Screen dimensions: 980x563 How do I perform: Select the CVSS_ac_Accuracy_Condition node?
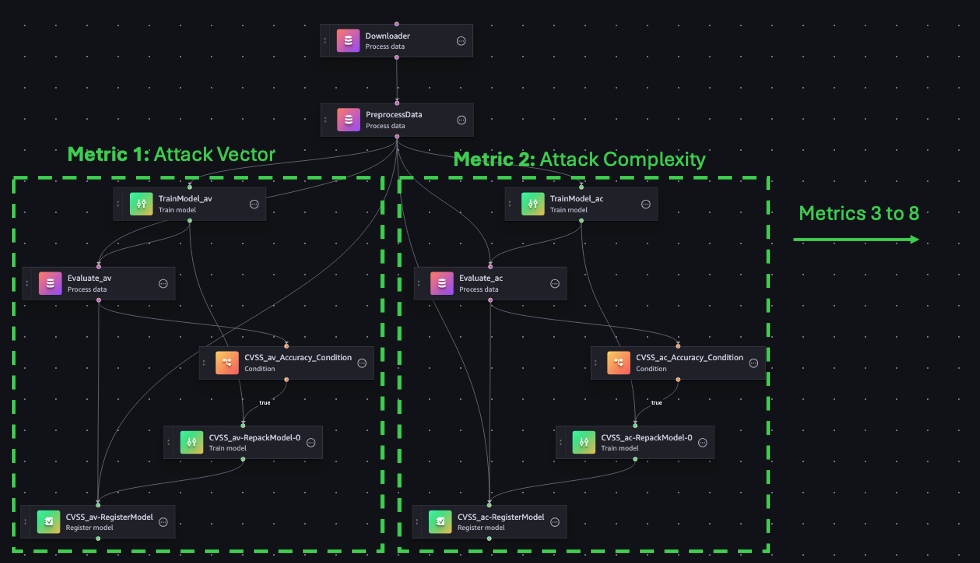coord(678,363)
